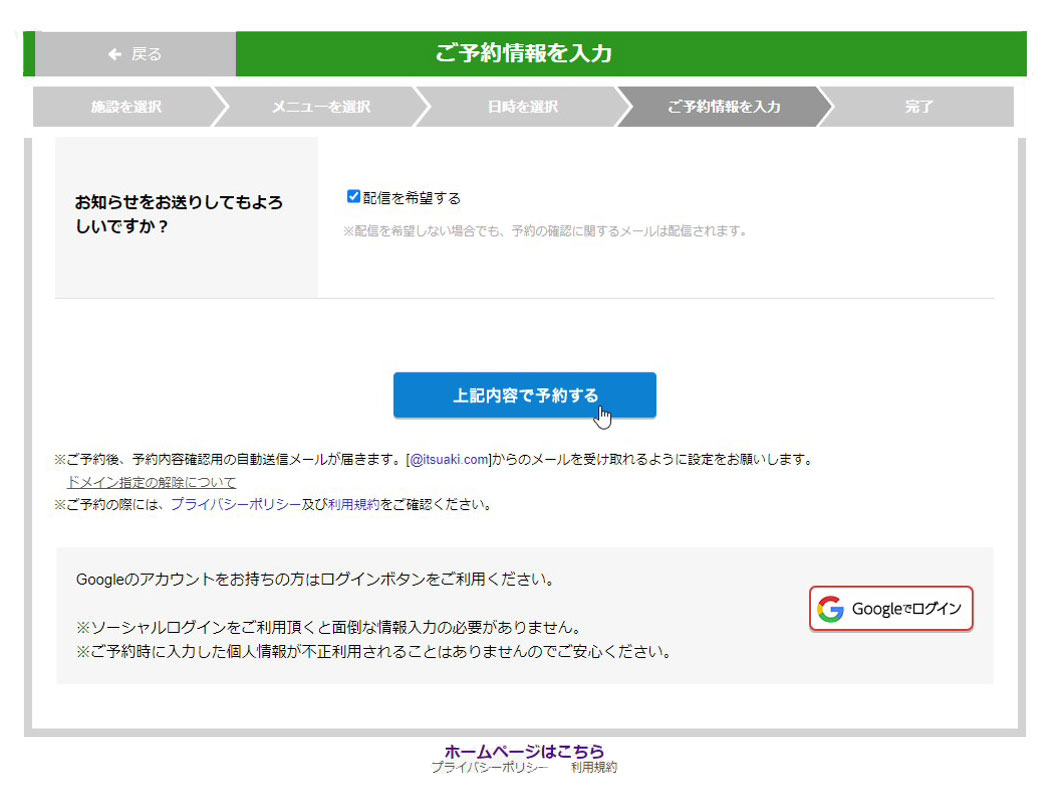The height and width of the screenshot is (800, 1050).
Task: Uncheck the 配信を希望する checkbox
Action: point(353,197)
